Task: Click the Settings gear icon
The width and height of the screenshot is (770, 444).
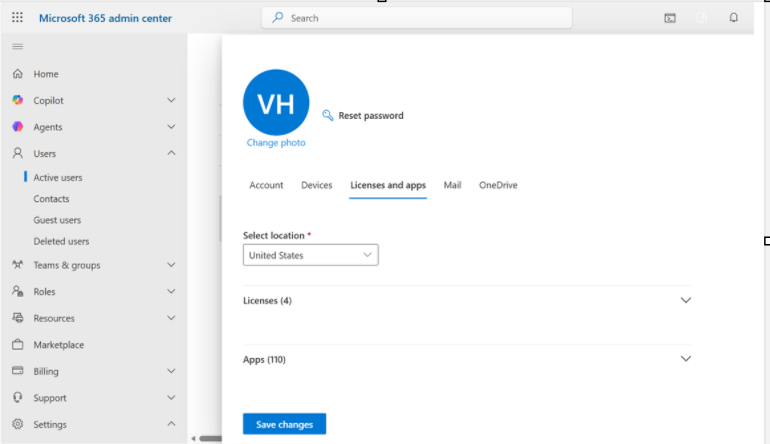Action: (18, 424)
